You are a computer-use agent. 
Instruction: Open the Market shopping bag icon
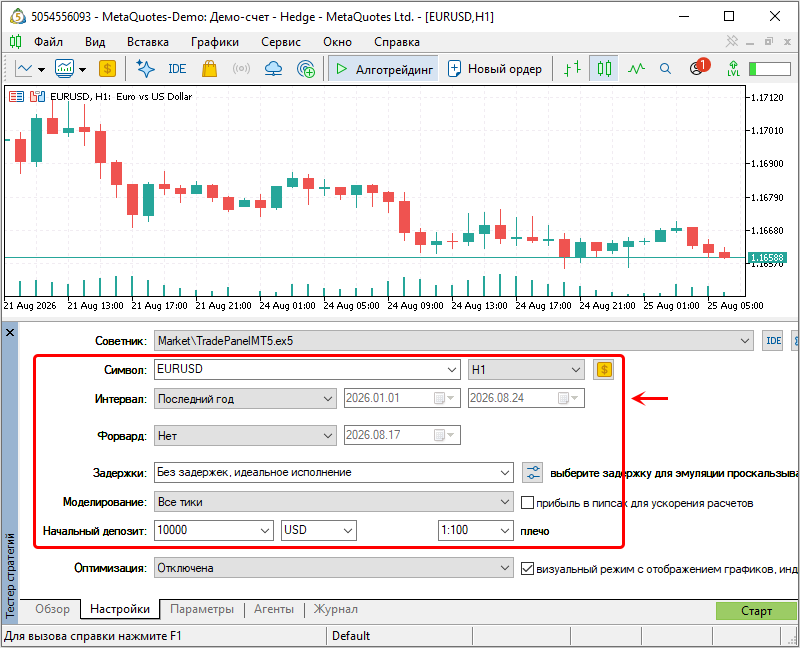tap(209, 68)
